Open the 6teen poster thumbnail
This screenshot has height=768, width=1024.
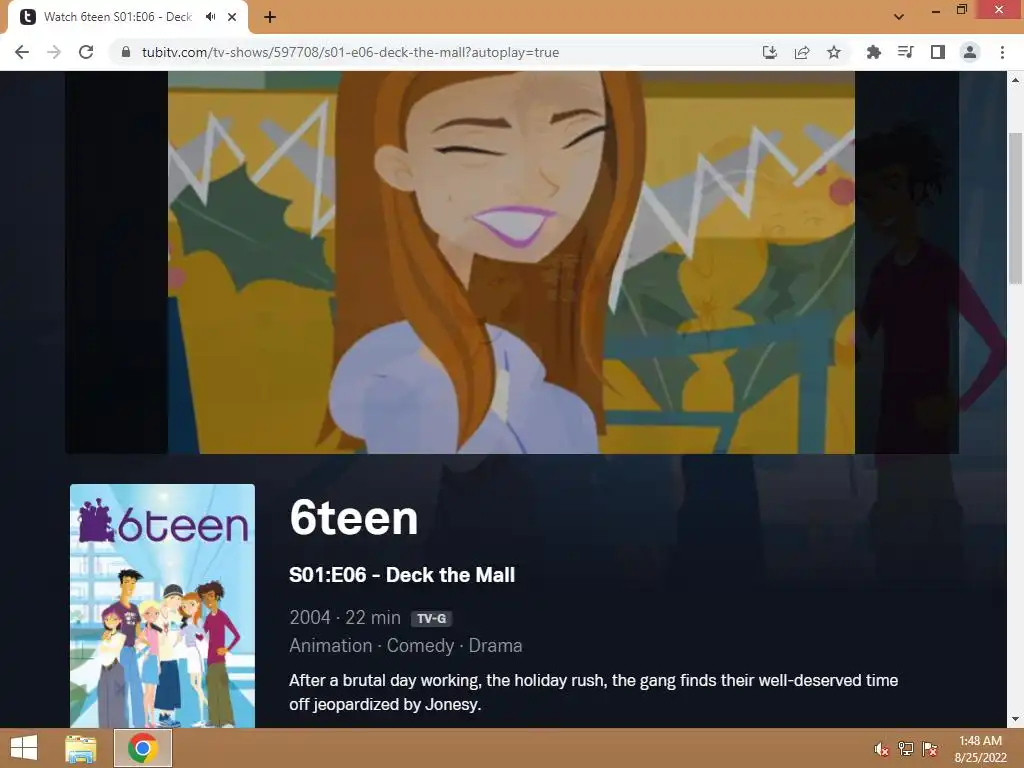[162, 605]
